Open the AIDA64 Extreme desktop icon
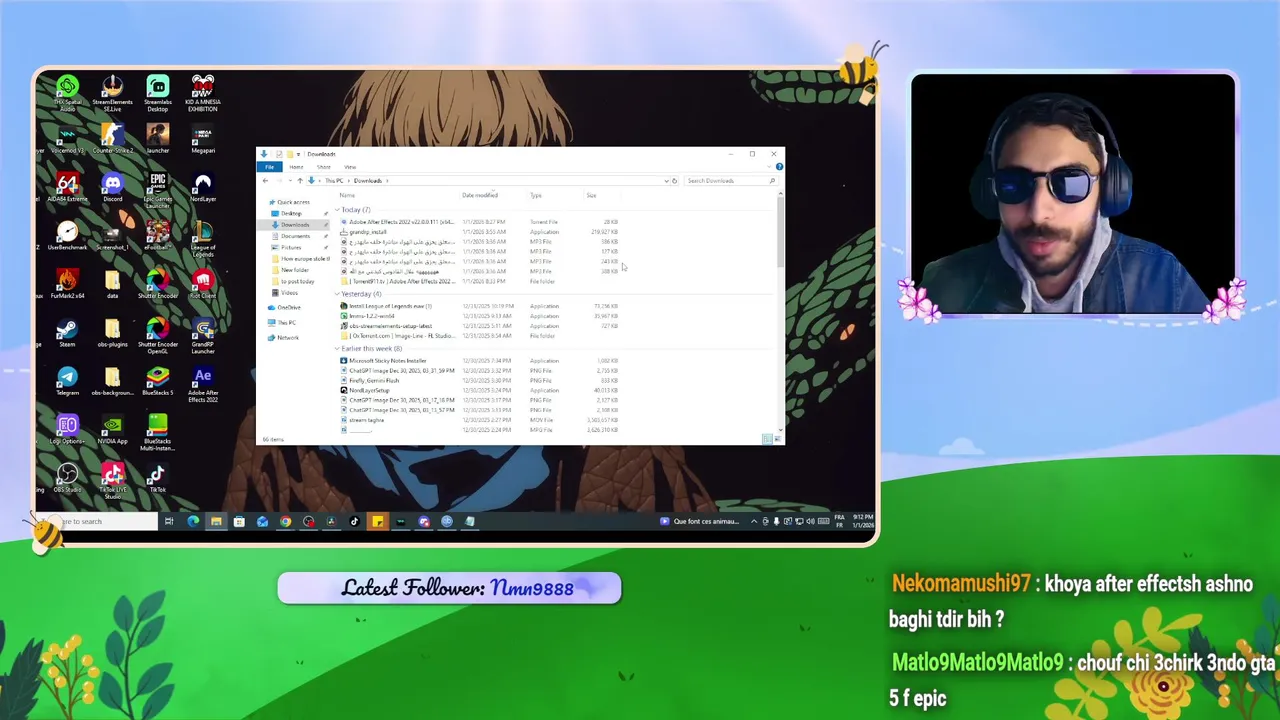The height and width of the screenshot is (720, 1280). [67, 187]
